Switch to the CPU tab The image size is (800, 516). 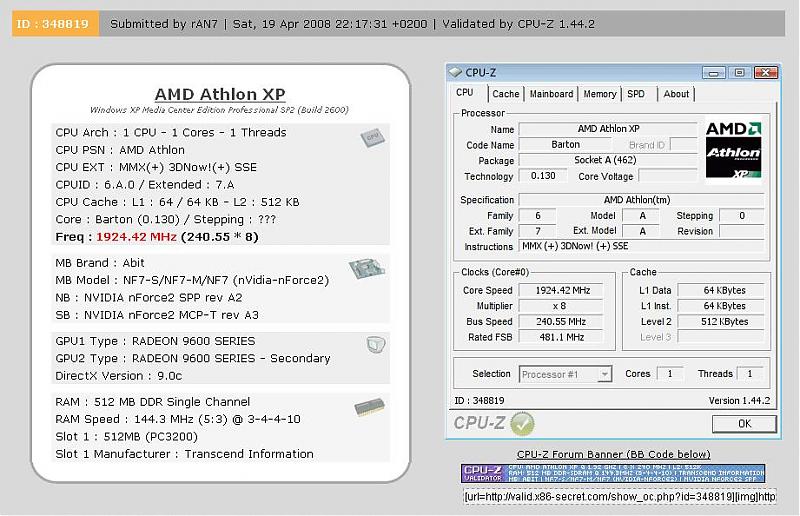coord(464,92)
